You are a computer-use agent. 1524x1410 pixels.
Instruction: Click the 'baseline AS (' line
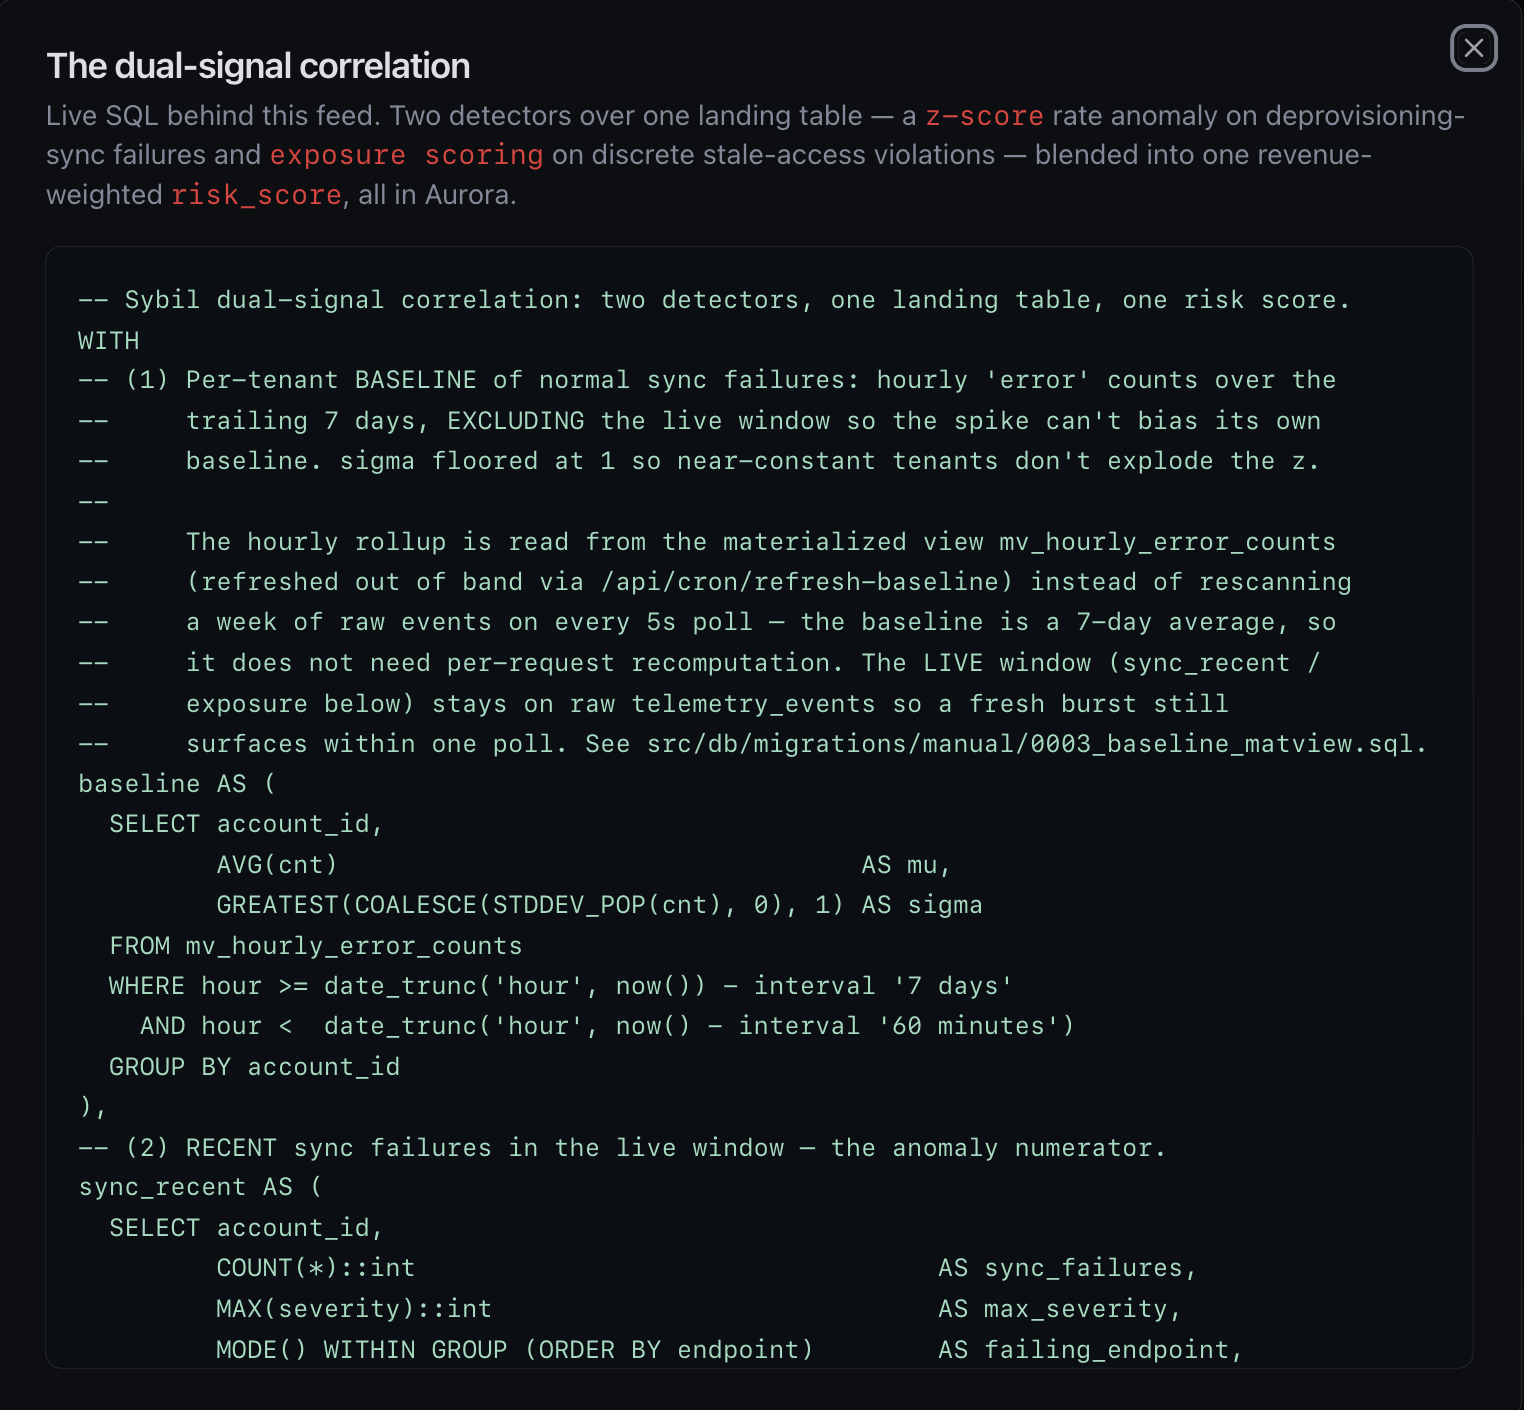pos(177,784)
